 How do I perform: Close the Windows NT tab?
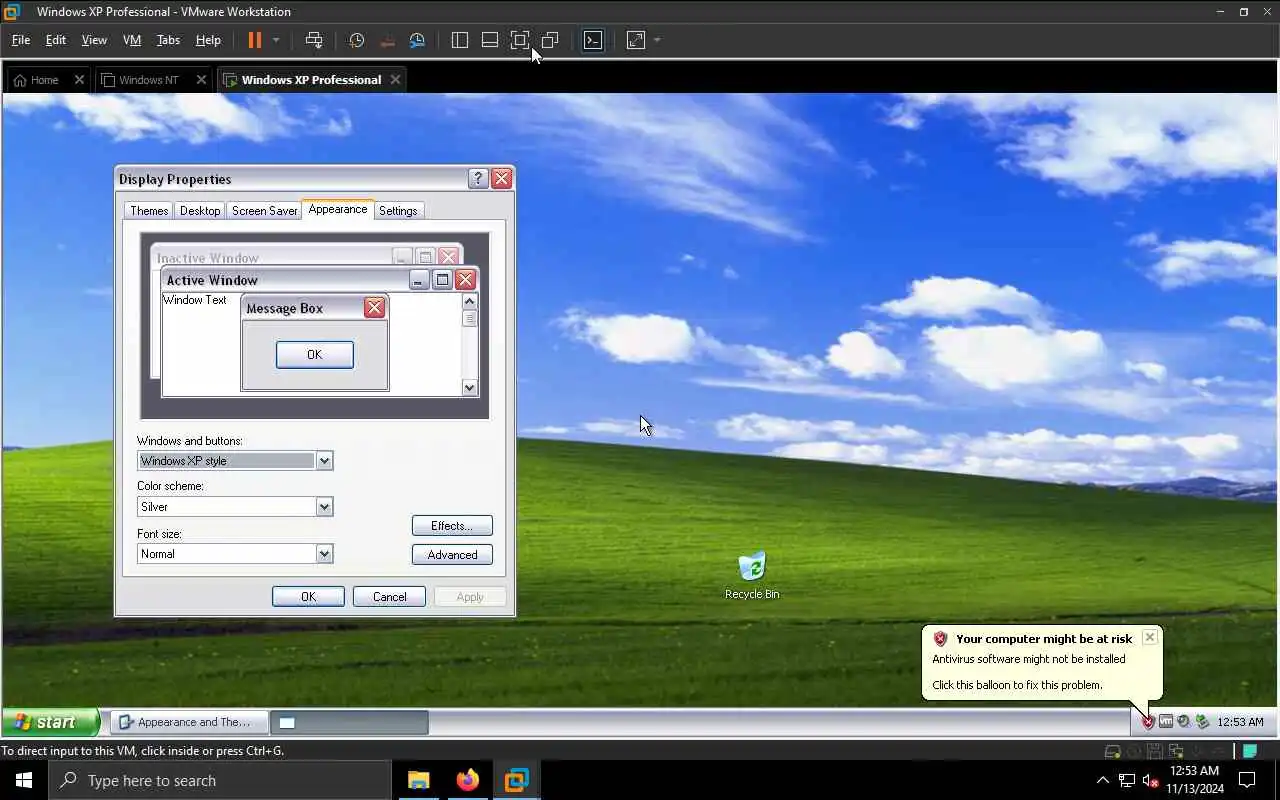pos(202,80)
